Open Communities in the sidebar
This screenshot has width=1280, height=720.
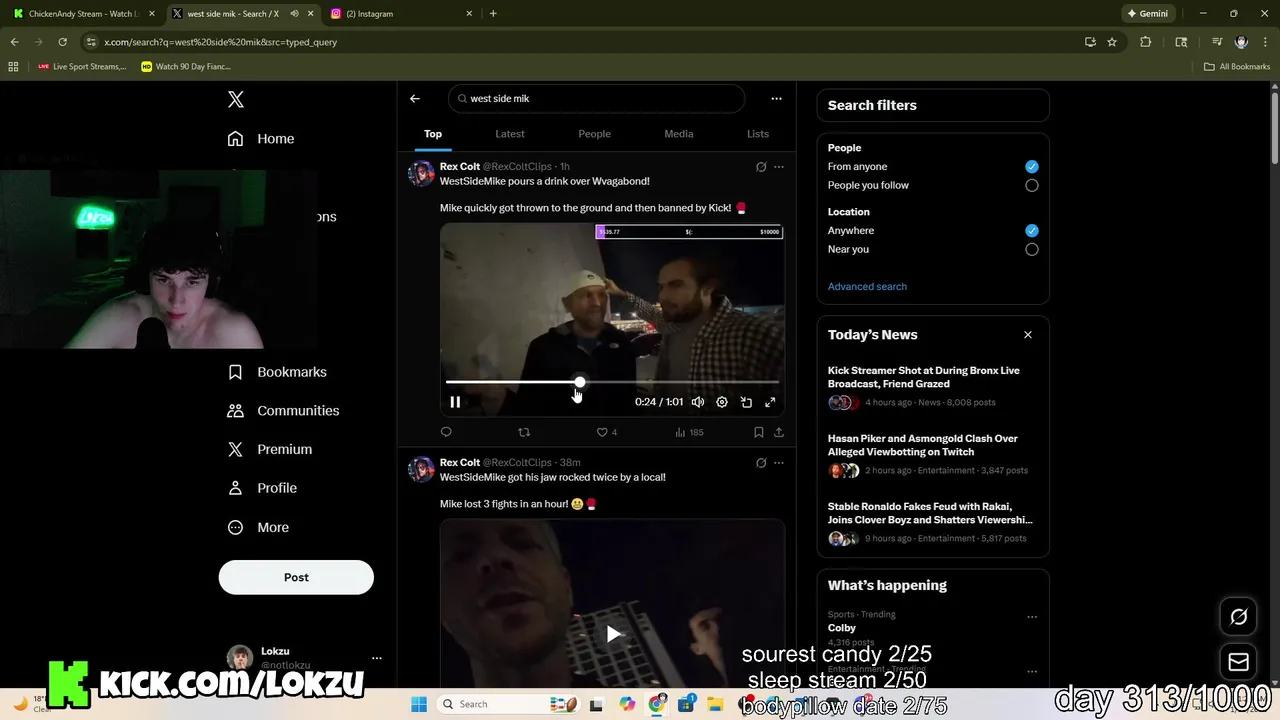click(x=283, y=411)
